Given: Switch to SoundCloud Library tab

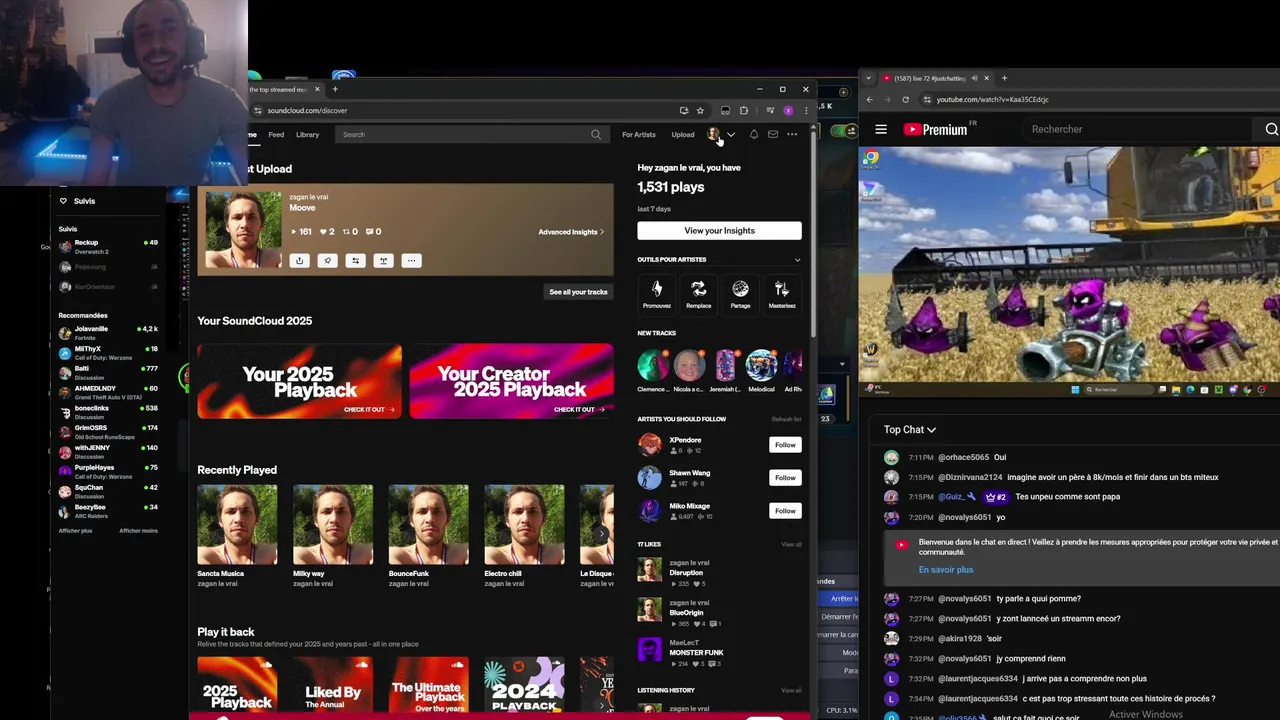Looking at the screenshot, I should [307, 134].
